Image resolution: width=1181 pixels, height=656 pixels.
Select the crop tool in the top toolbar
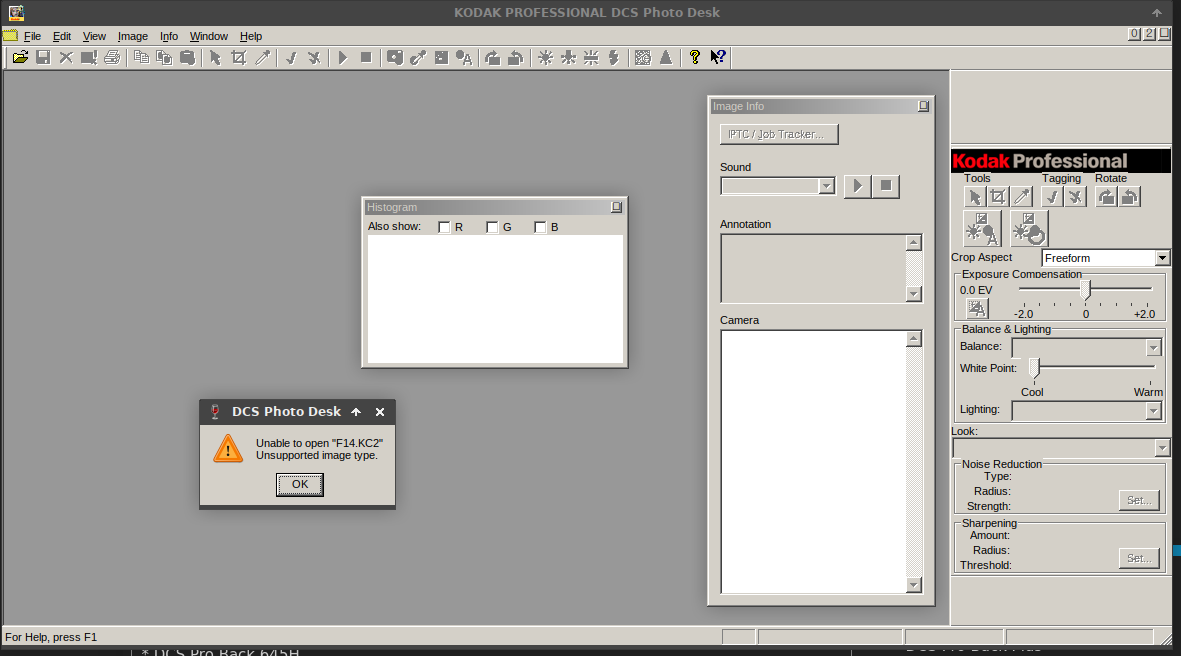pos(239,57)
